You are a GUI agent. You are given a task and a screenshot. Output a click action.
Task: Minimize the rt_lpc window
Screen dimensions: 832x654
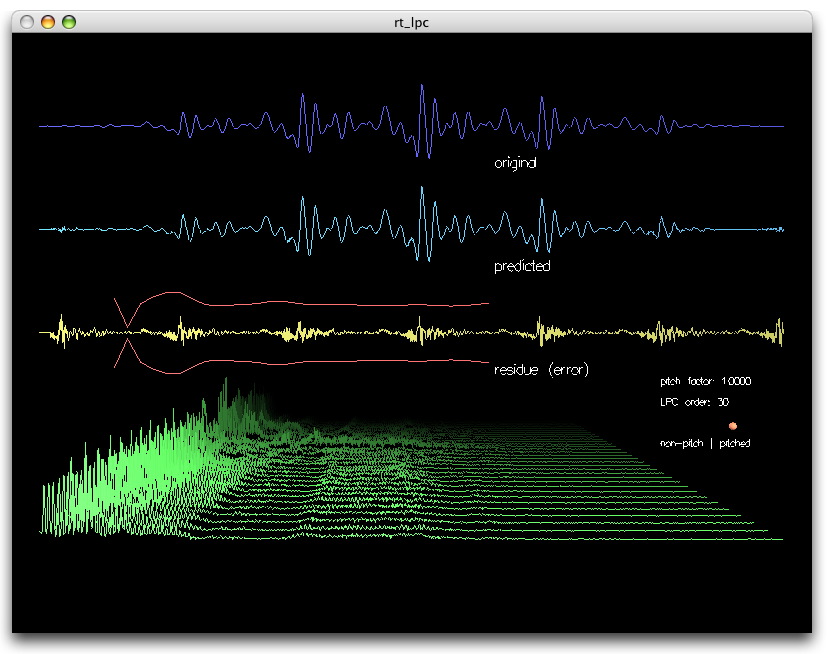[48, 21]
